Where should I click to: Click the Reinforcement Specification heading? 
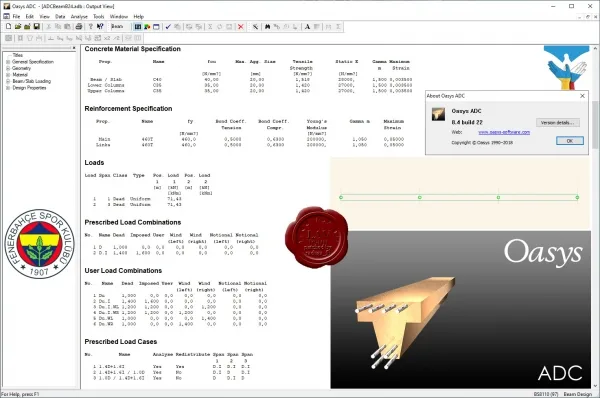pyautogui.click(x=128, y=109)
